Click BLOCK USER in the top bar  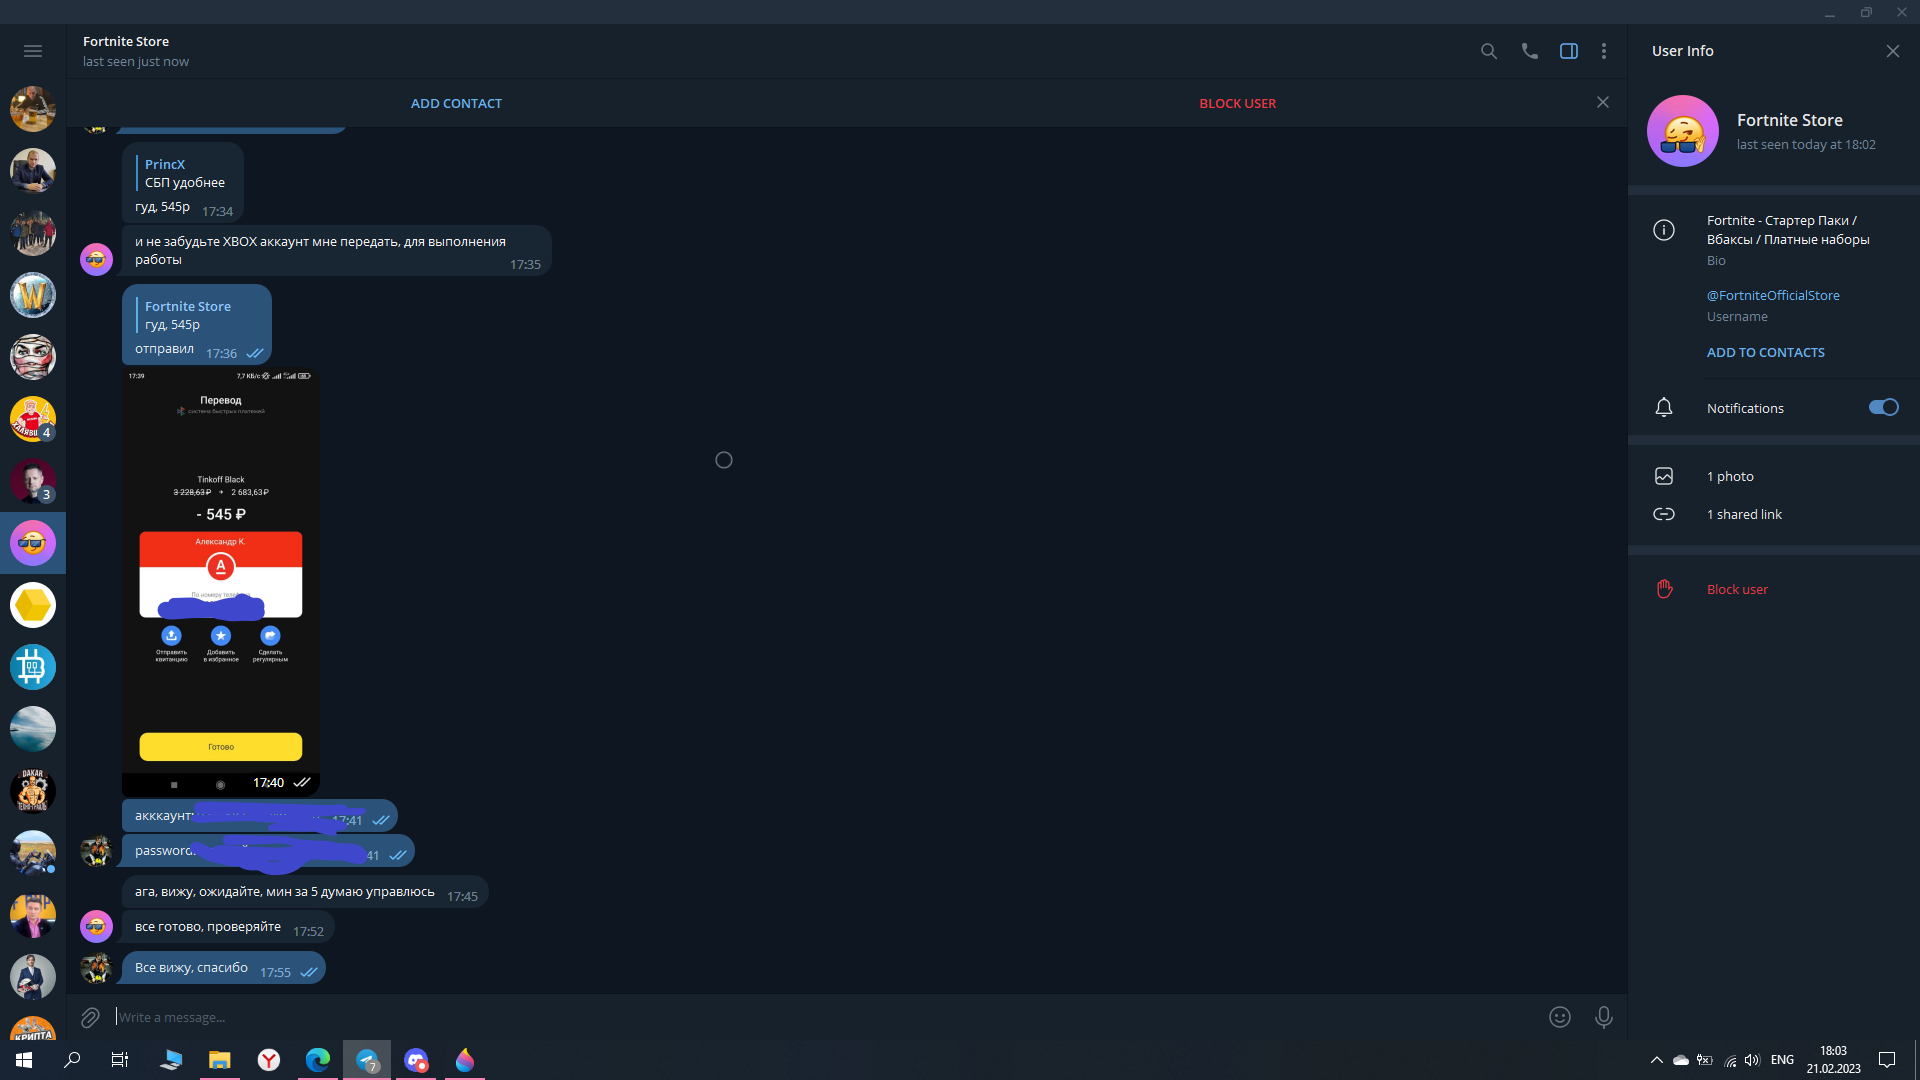click(x=1238, y=103)
